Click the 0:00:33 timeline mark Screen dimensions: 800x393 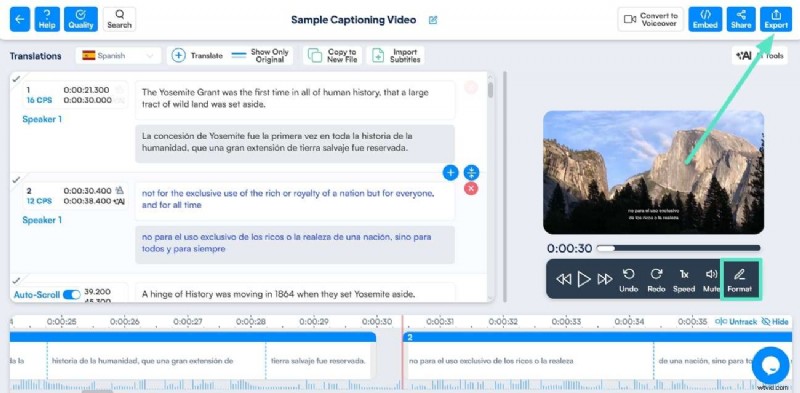point(566,322)
